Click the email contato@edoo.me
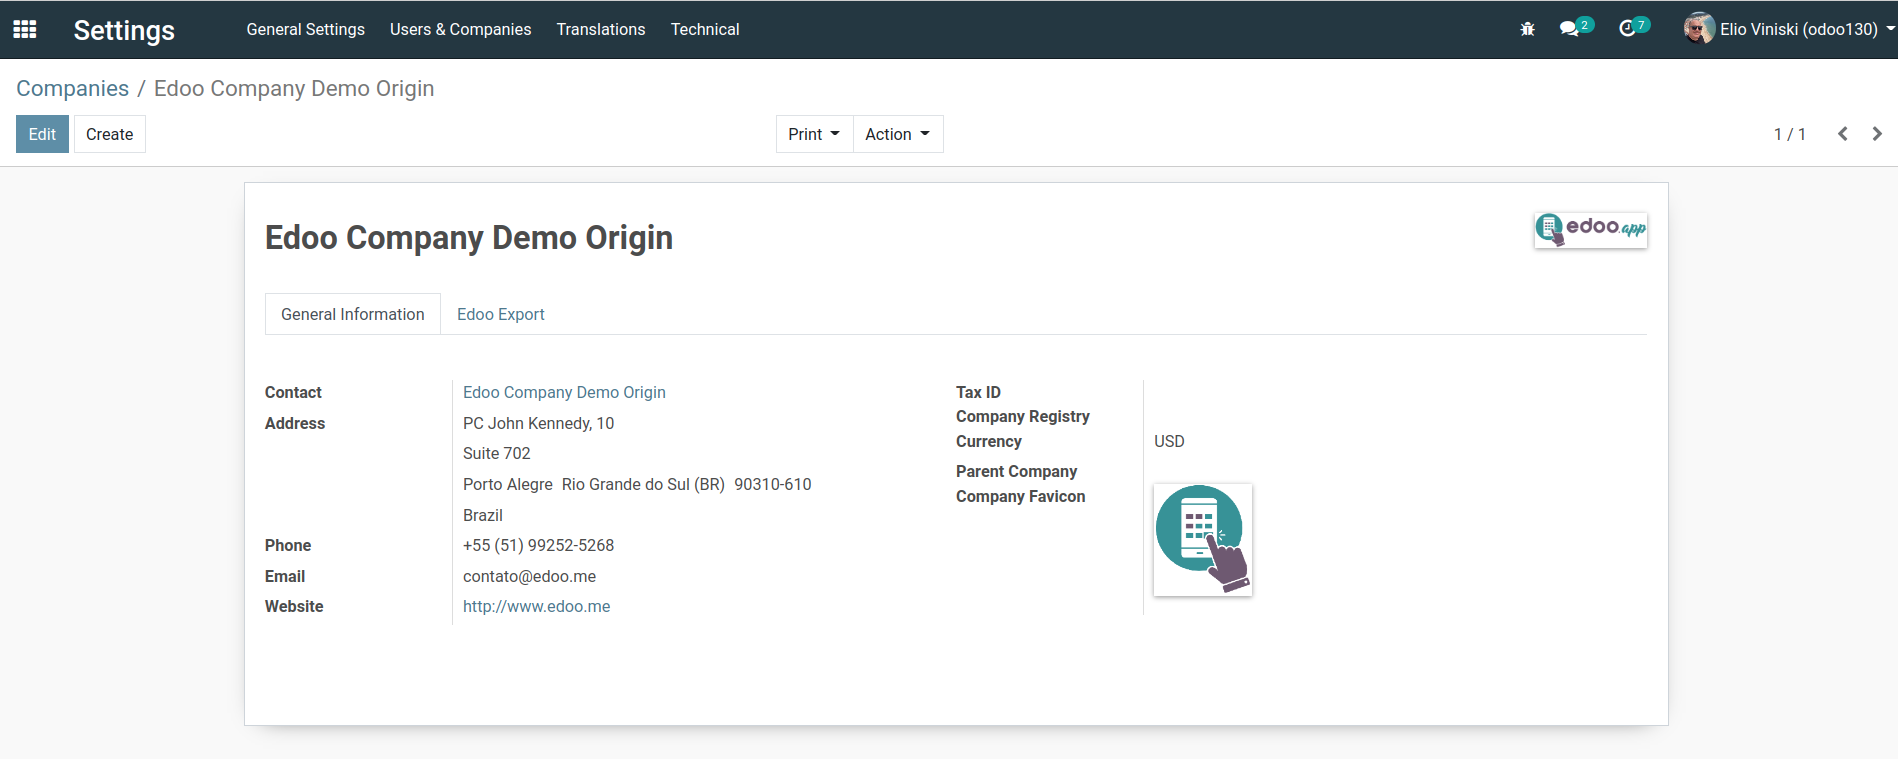This screenshot has height=759, width=1898. [530, 576]
